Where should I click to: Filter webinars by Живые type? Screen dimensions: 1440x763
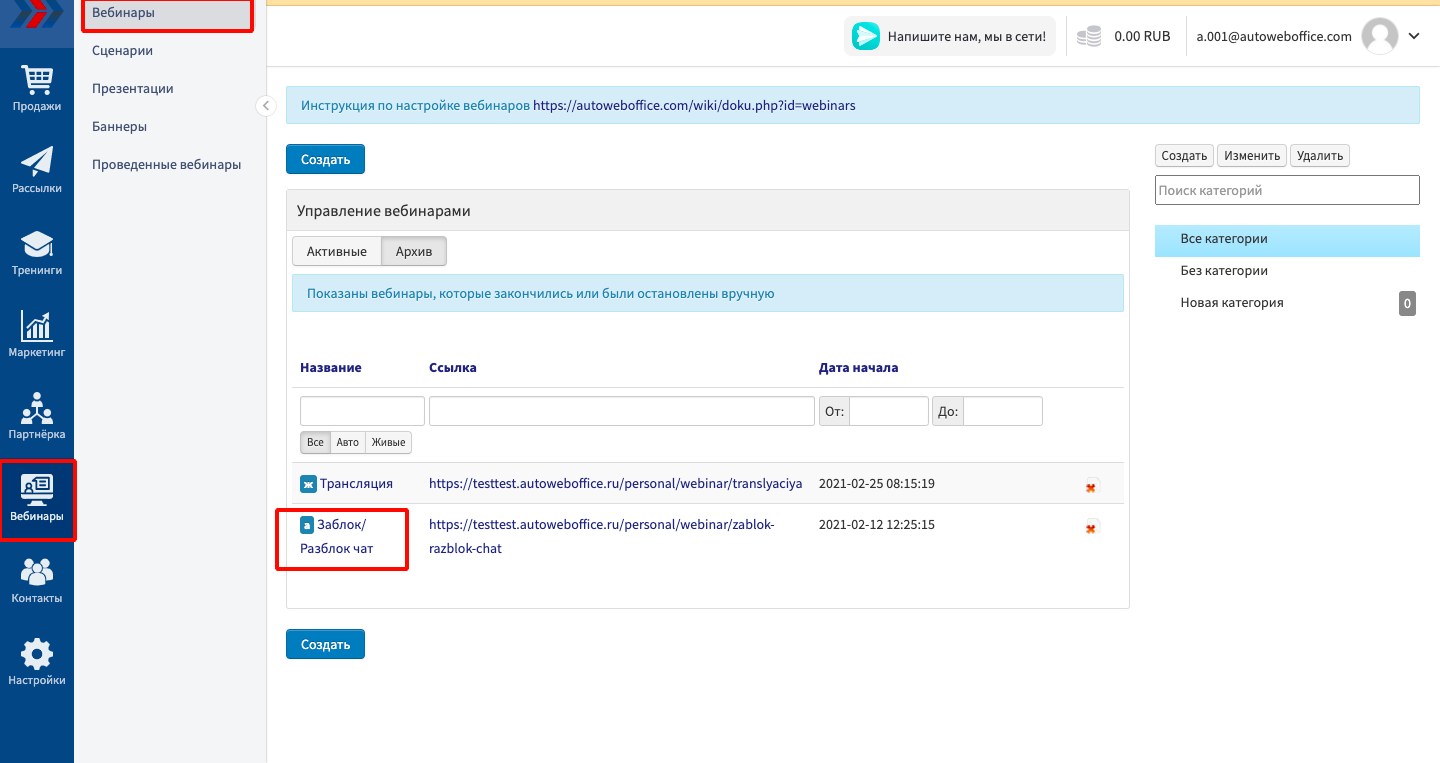[x=388, y=442]
